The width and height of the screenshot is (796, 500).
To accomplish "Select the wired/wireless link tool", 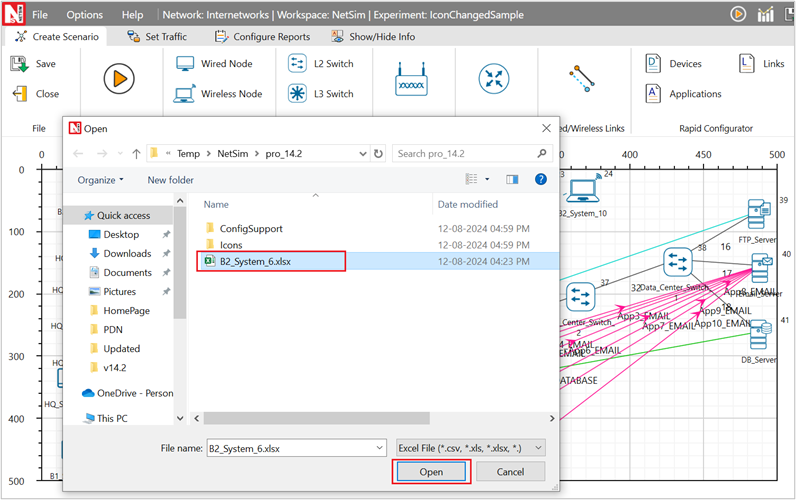I will tap(582, 79).
